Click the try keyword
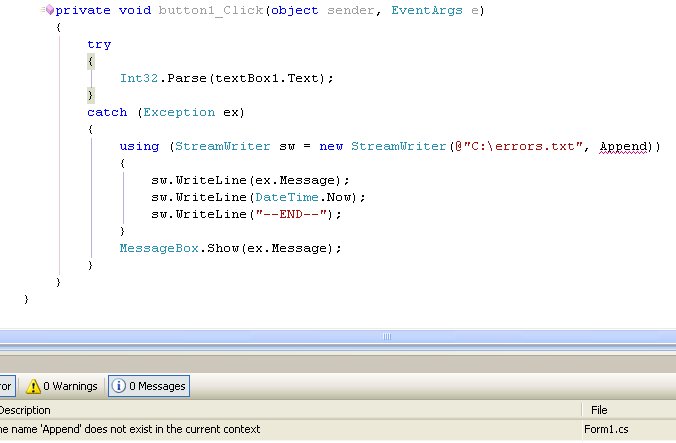 pyautogui.click(x=99, y=44)
